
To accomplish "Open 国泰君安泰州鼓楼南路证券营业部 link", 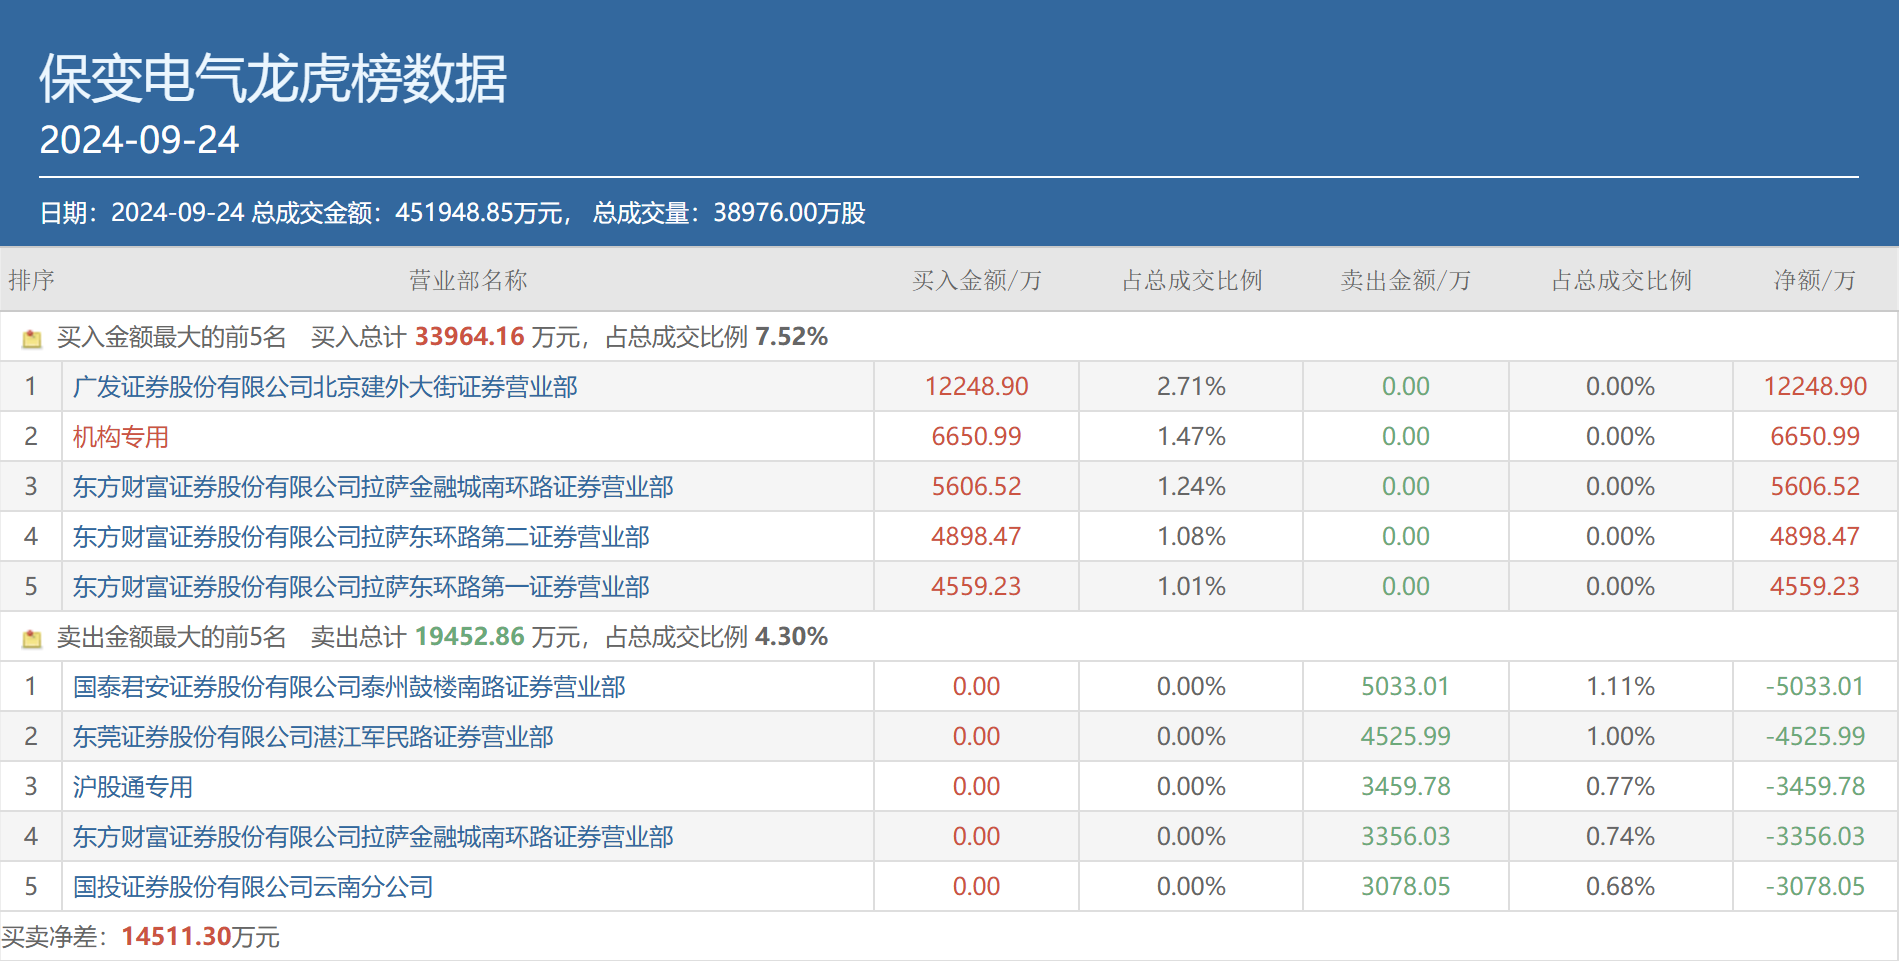I will coord(349,687).
